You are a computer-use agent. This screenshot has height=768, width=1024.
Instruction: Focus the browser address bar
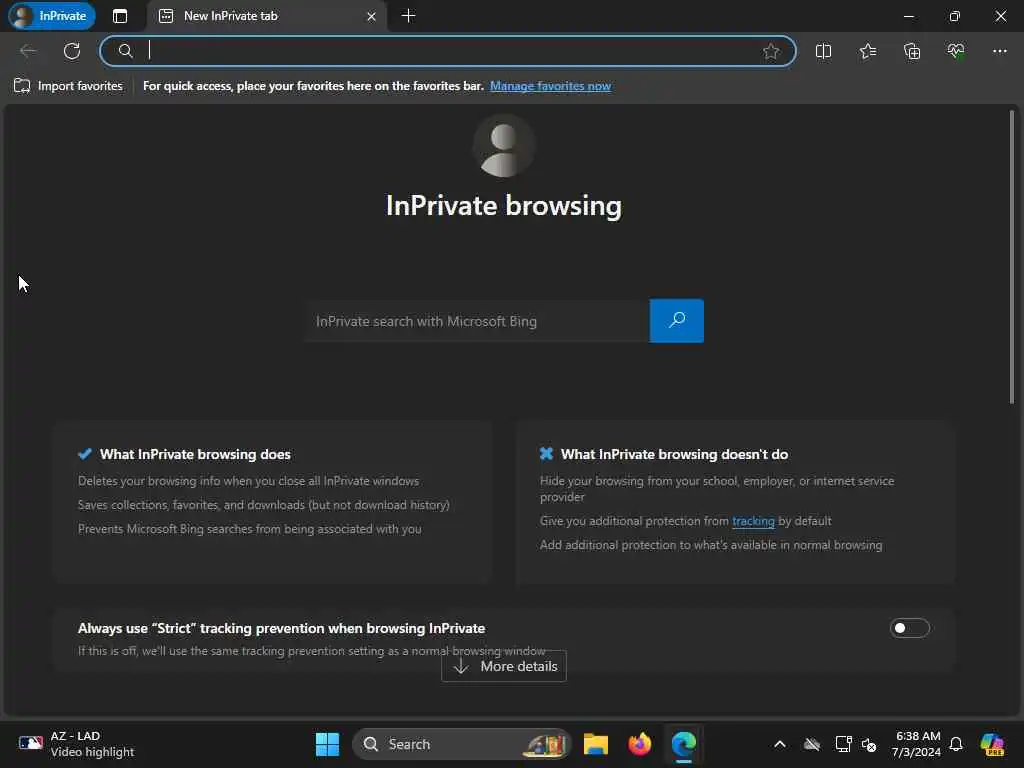(x=447, y=51)
